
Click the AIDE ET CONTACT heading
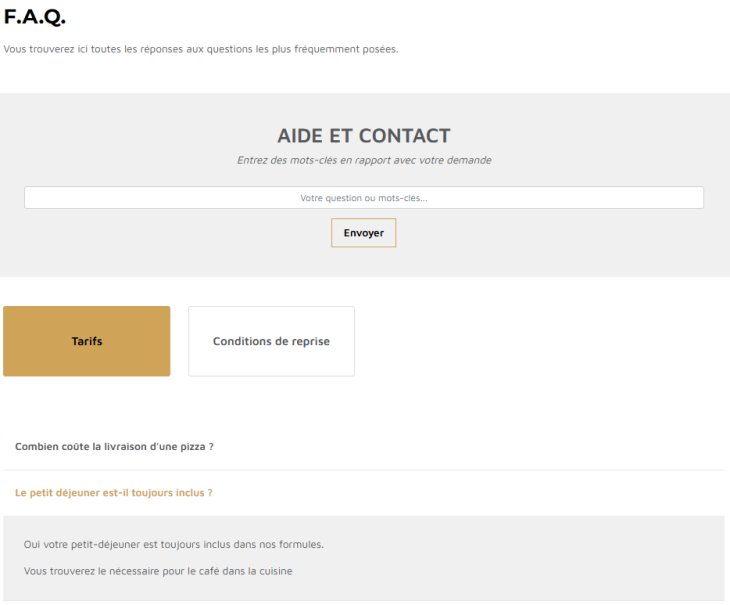point(364,136)
